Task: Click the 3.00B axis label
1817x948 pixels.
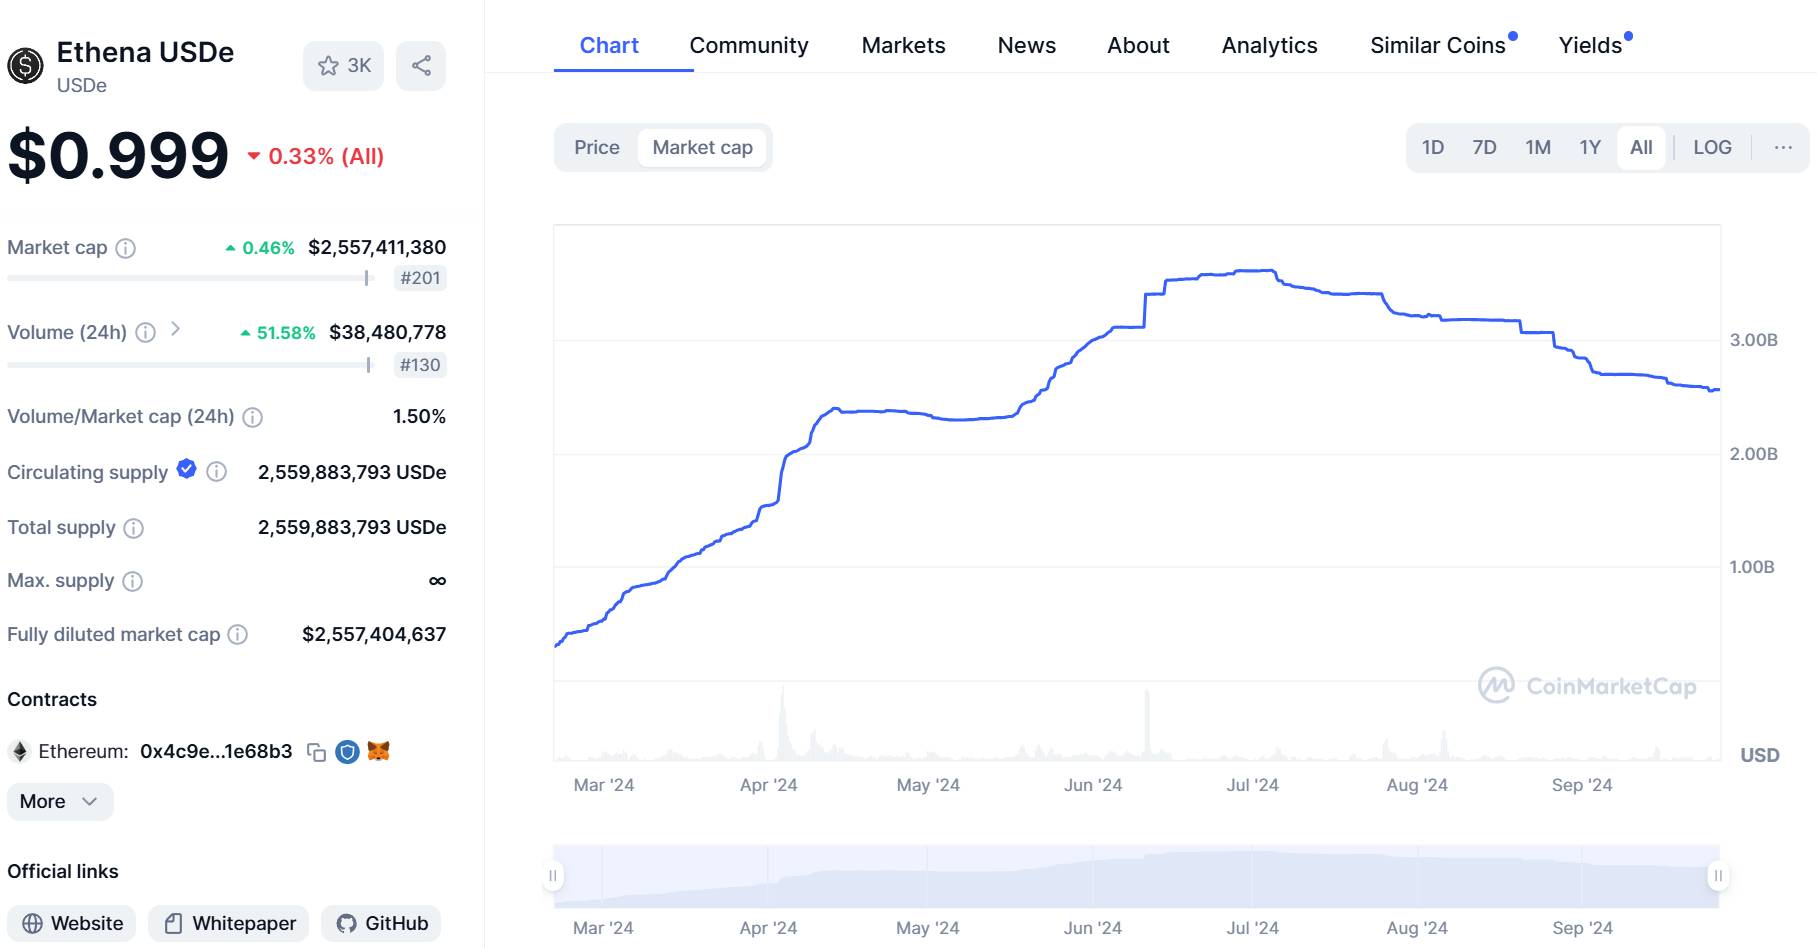Action: (x=1754, y=340)
